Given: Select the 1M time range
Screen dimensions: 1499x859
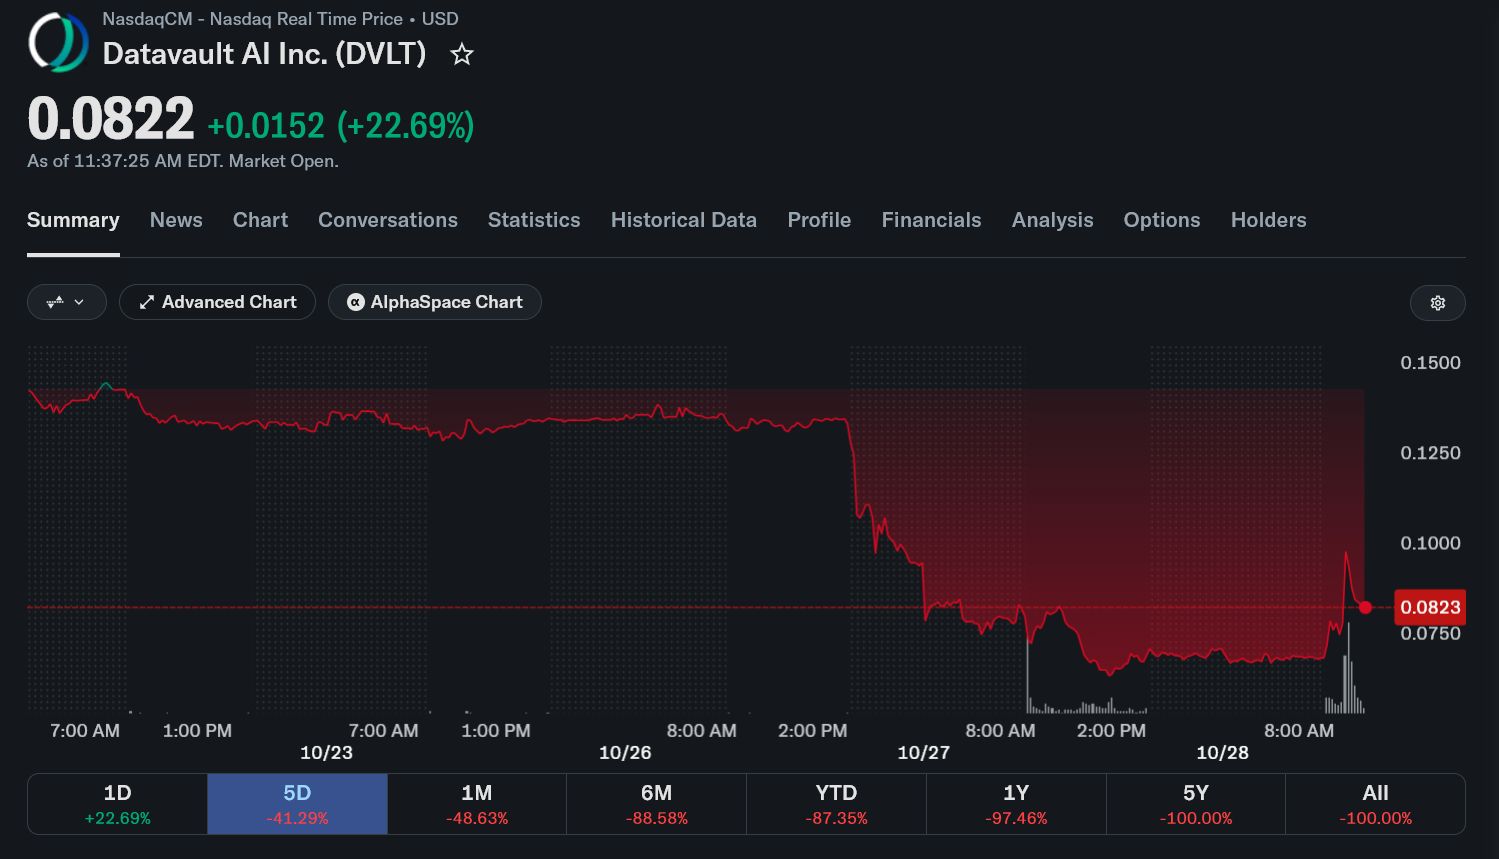Looking at the screenshot, I should click(x=477, y=804).
